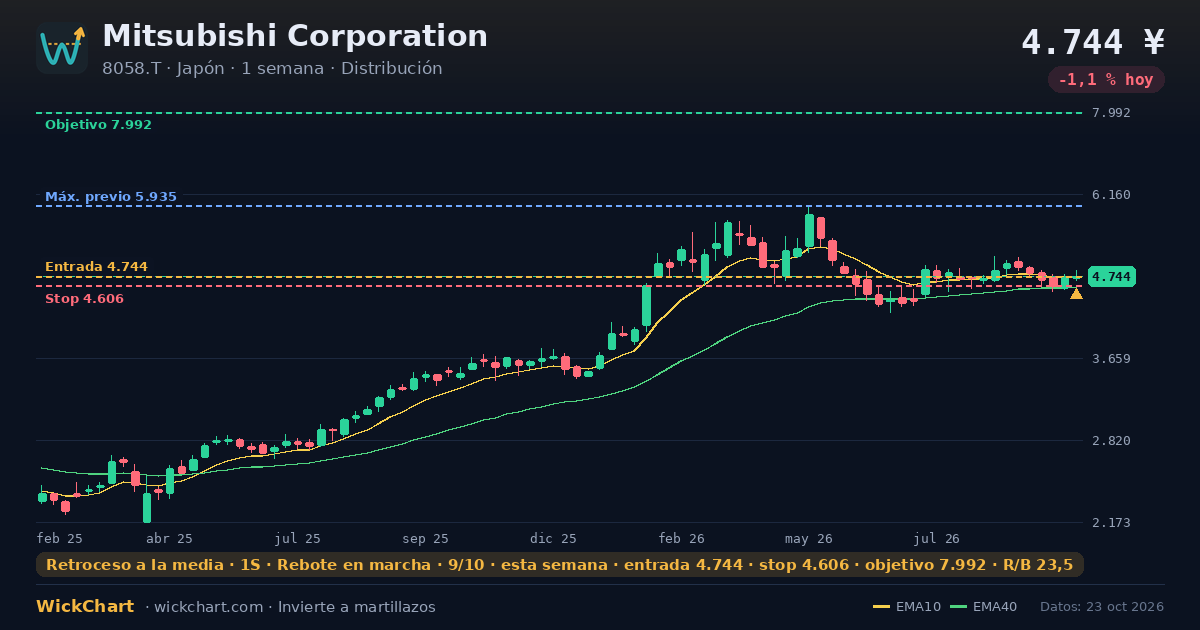Click the subtitle starting with 8058.T
Viewport: 1200px width, 630px height.
click(272, 69)
